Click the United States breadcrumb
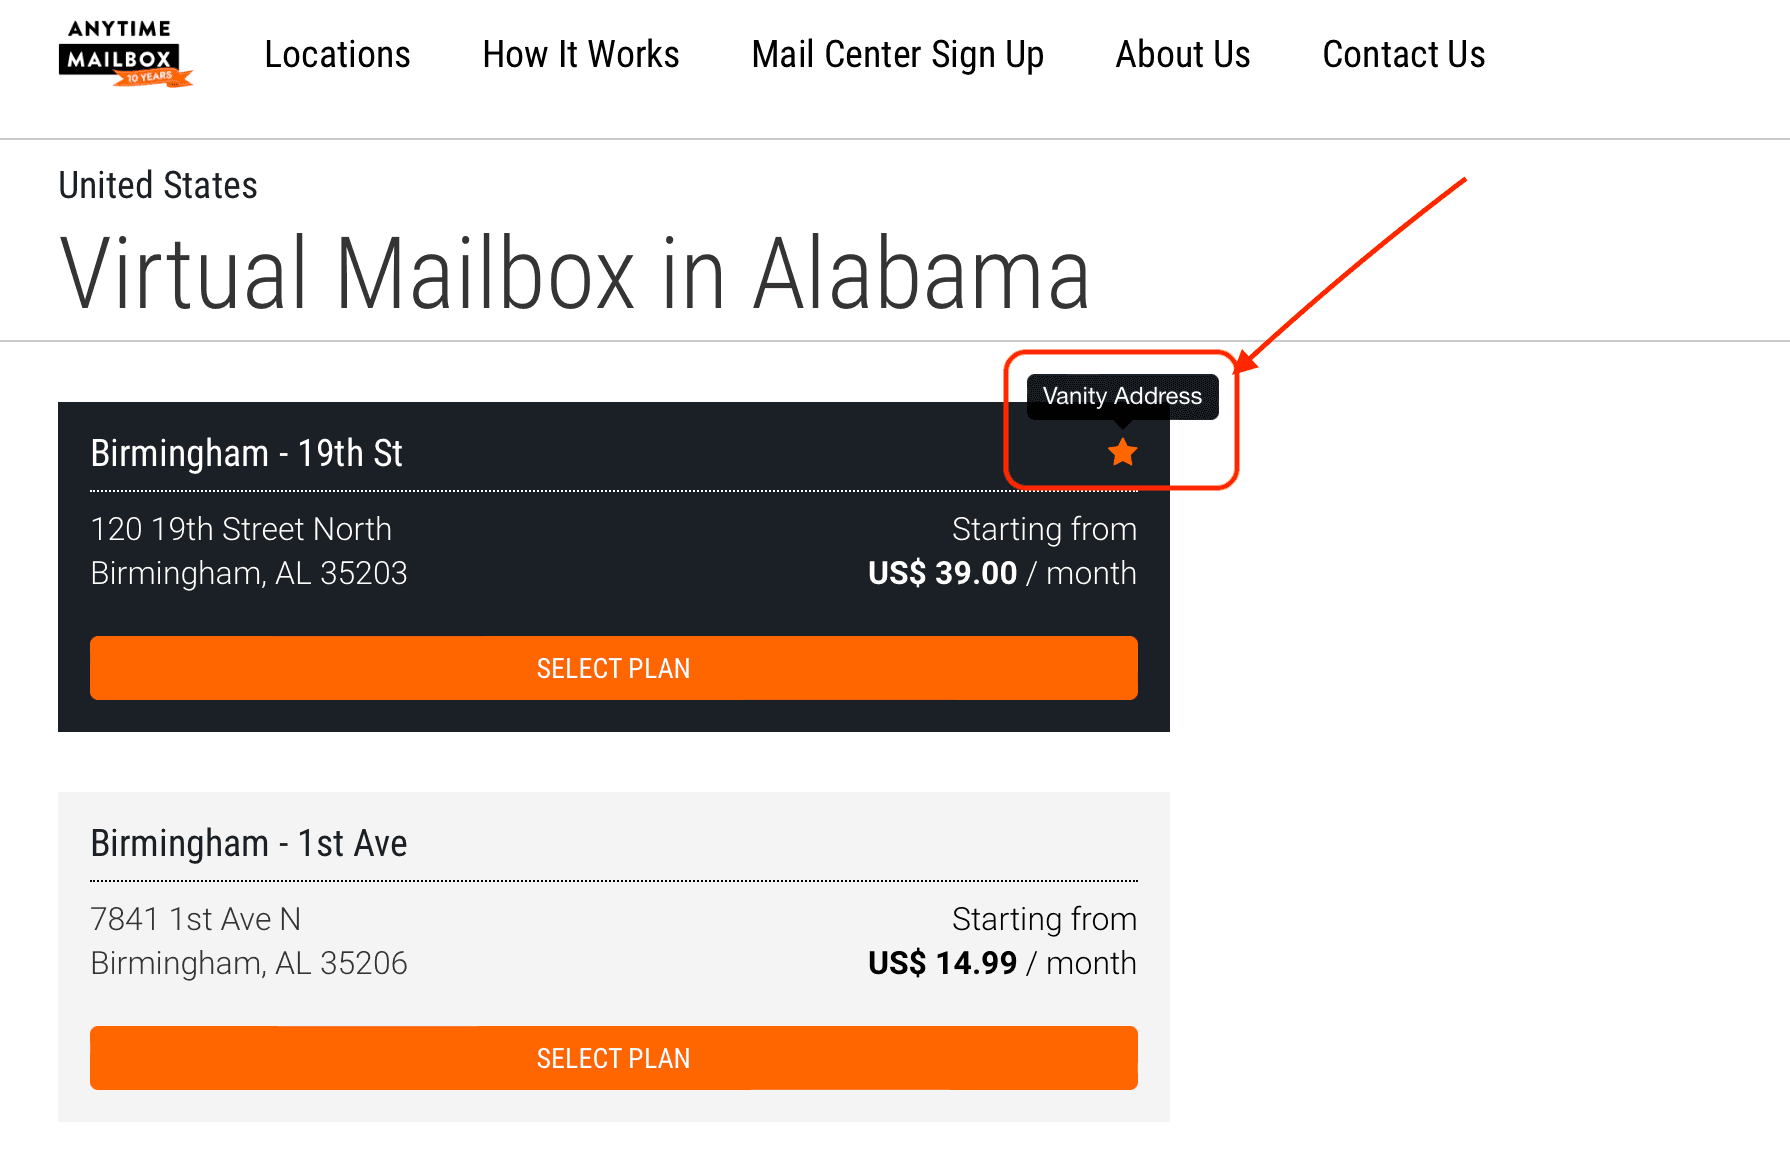Image resolution: width=1790 pixels, height=1168 pixels. pyautogui.click(x=158, y=185)
